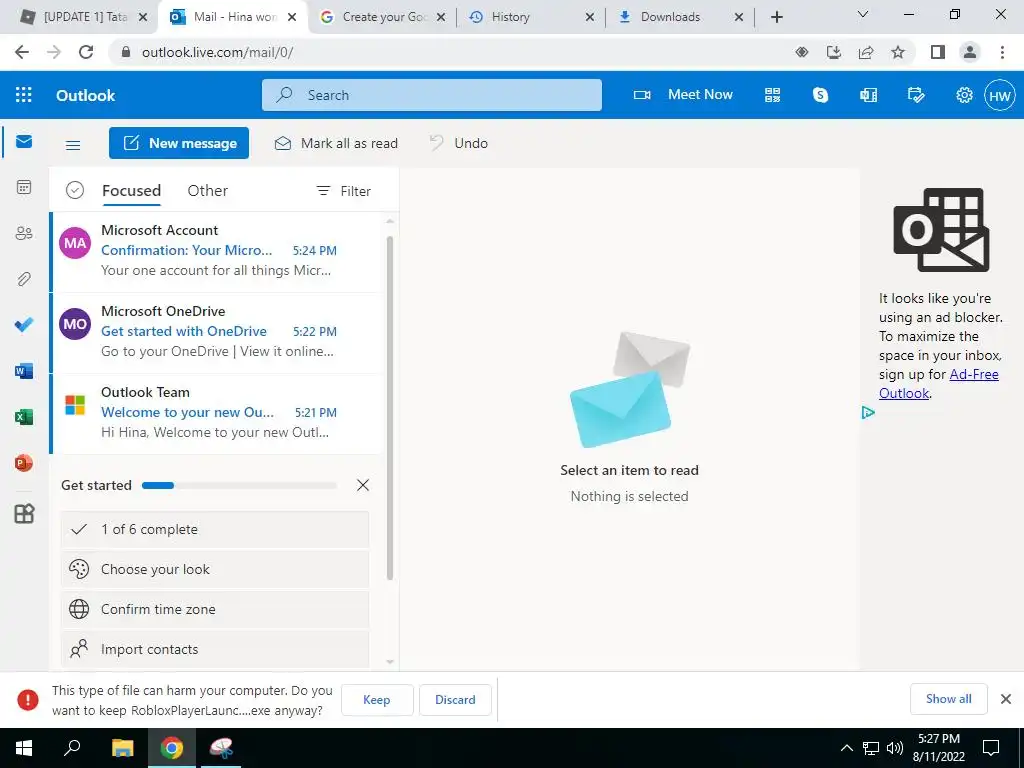Open the Calendar from the sidebar
This screenshot has height=768, width=1024.
24,187
